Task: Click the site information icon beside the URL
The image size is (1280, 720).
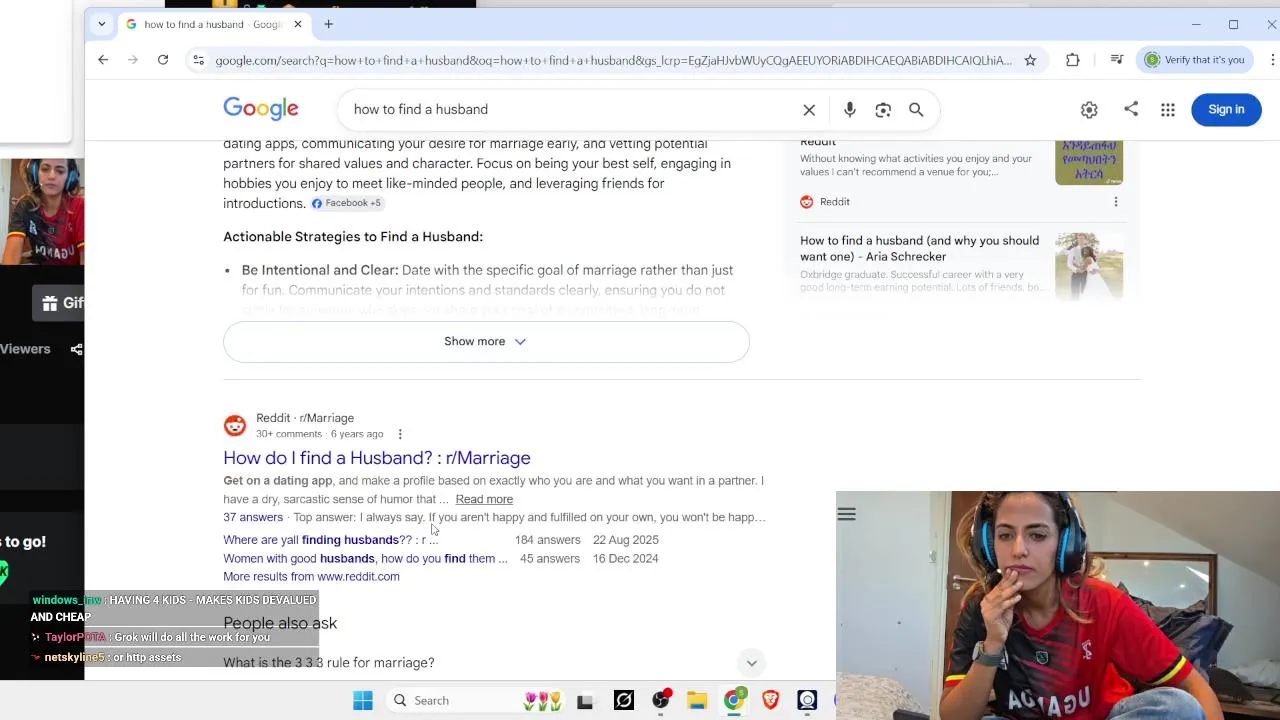Action: point(198,60)
